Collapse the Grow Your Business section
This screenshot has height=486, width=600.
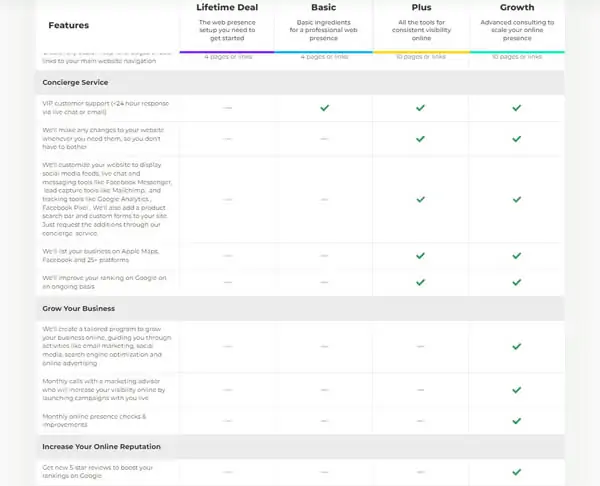300,308
